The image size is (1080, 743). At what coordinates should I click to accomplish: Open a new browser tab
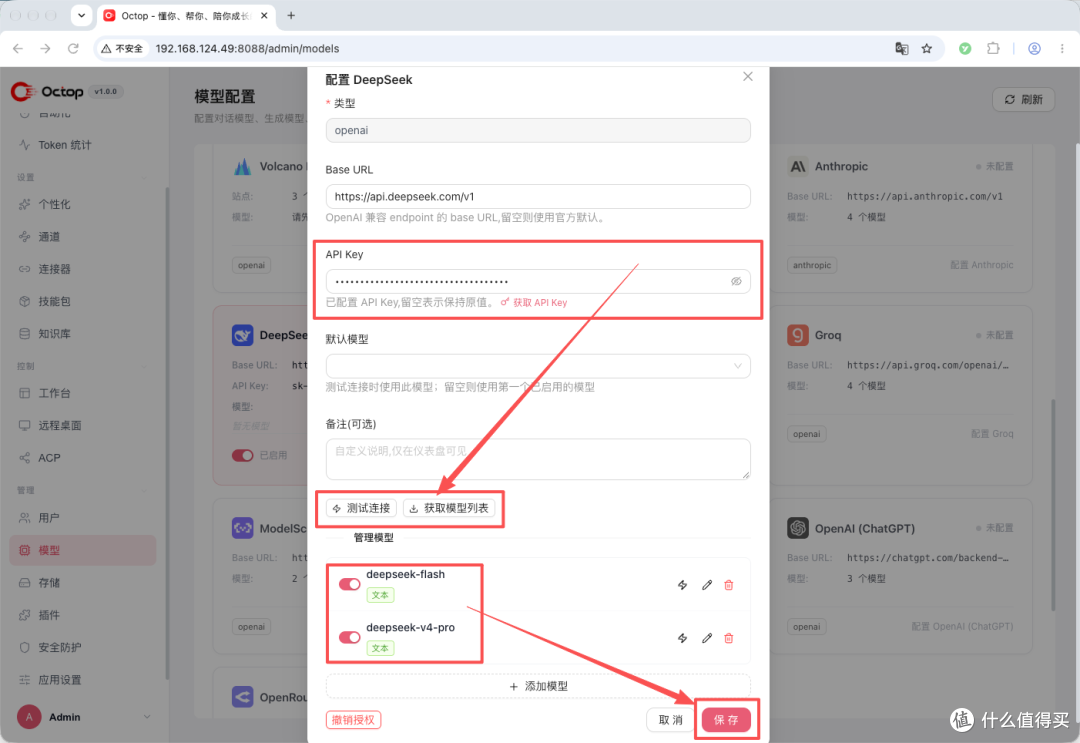click(291, 15)
